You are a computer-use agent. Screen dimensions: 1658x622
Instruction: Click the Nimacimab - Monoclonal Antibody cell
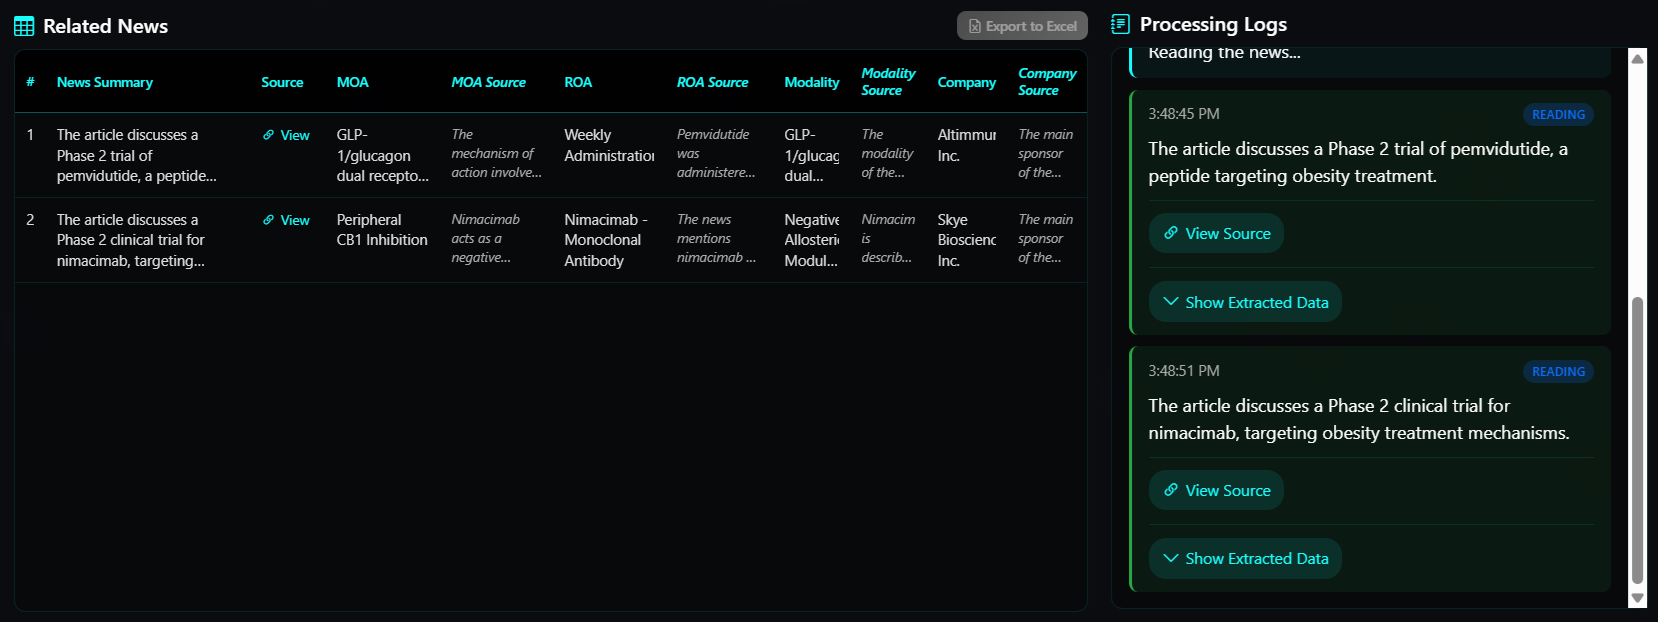606,240
